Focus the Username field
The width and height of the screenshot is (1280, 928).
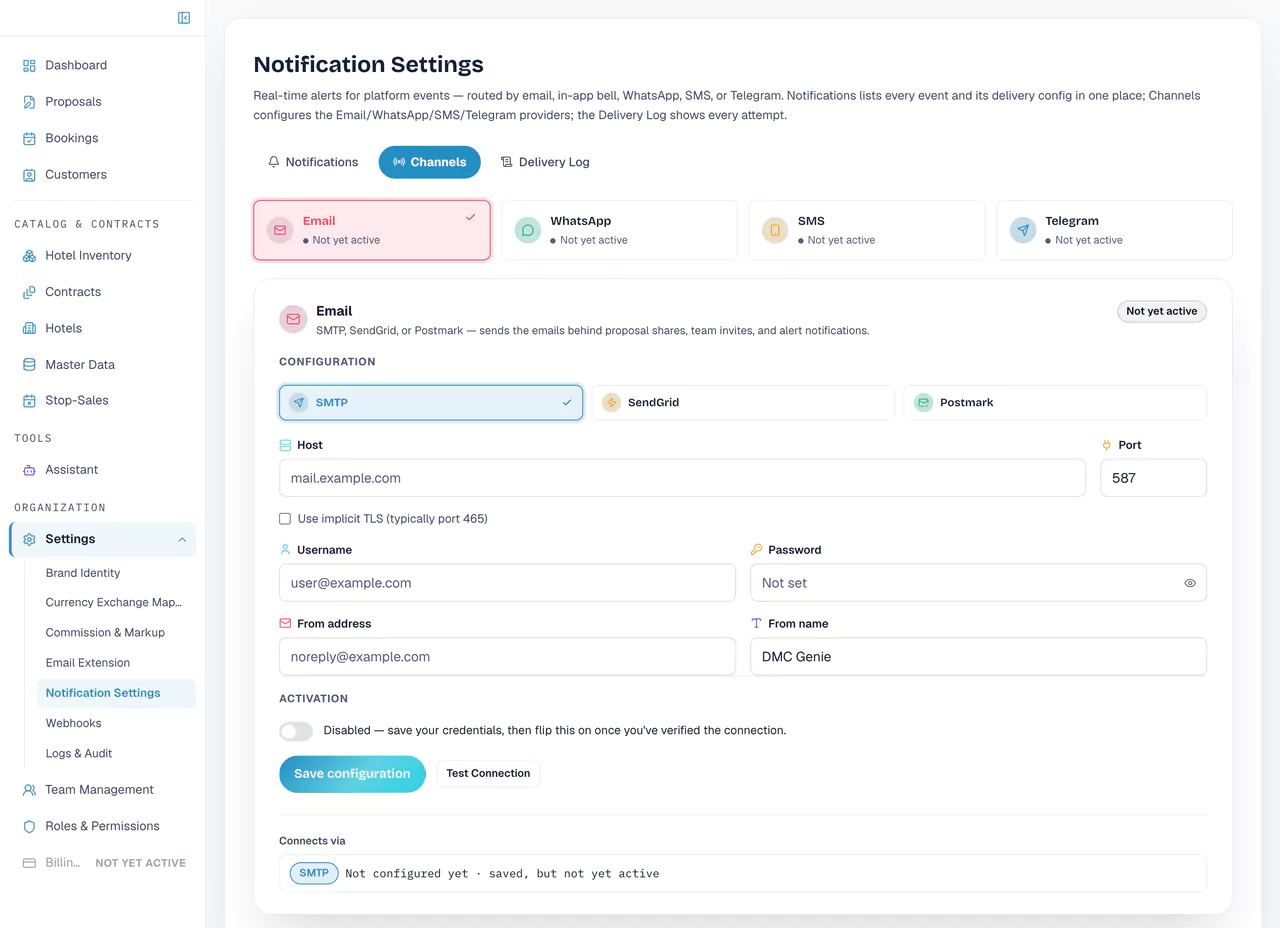click(507, 583)
